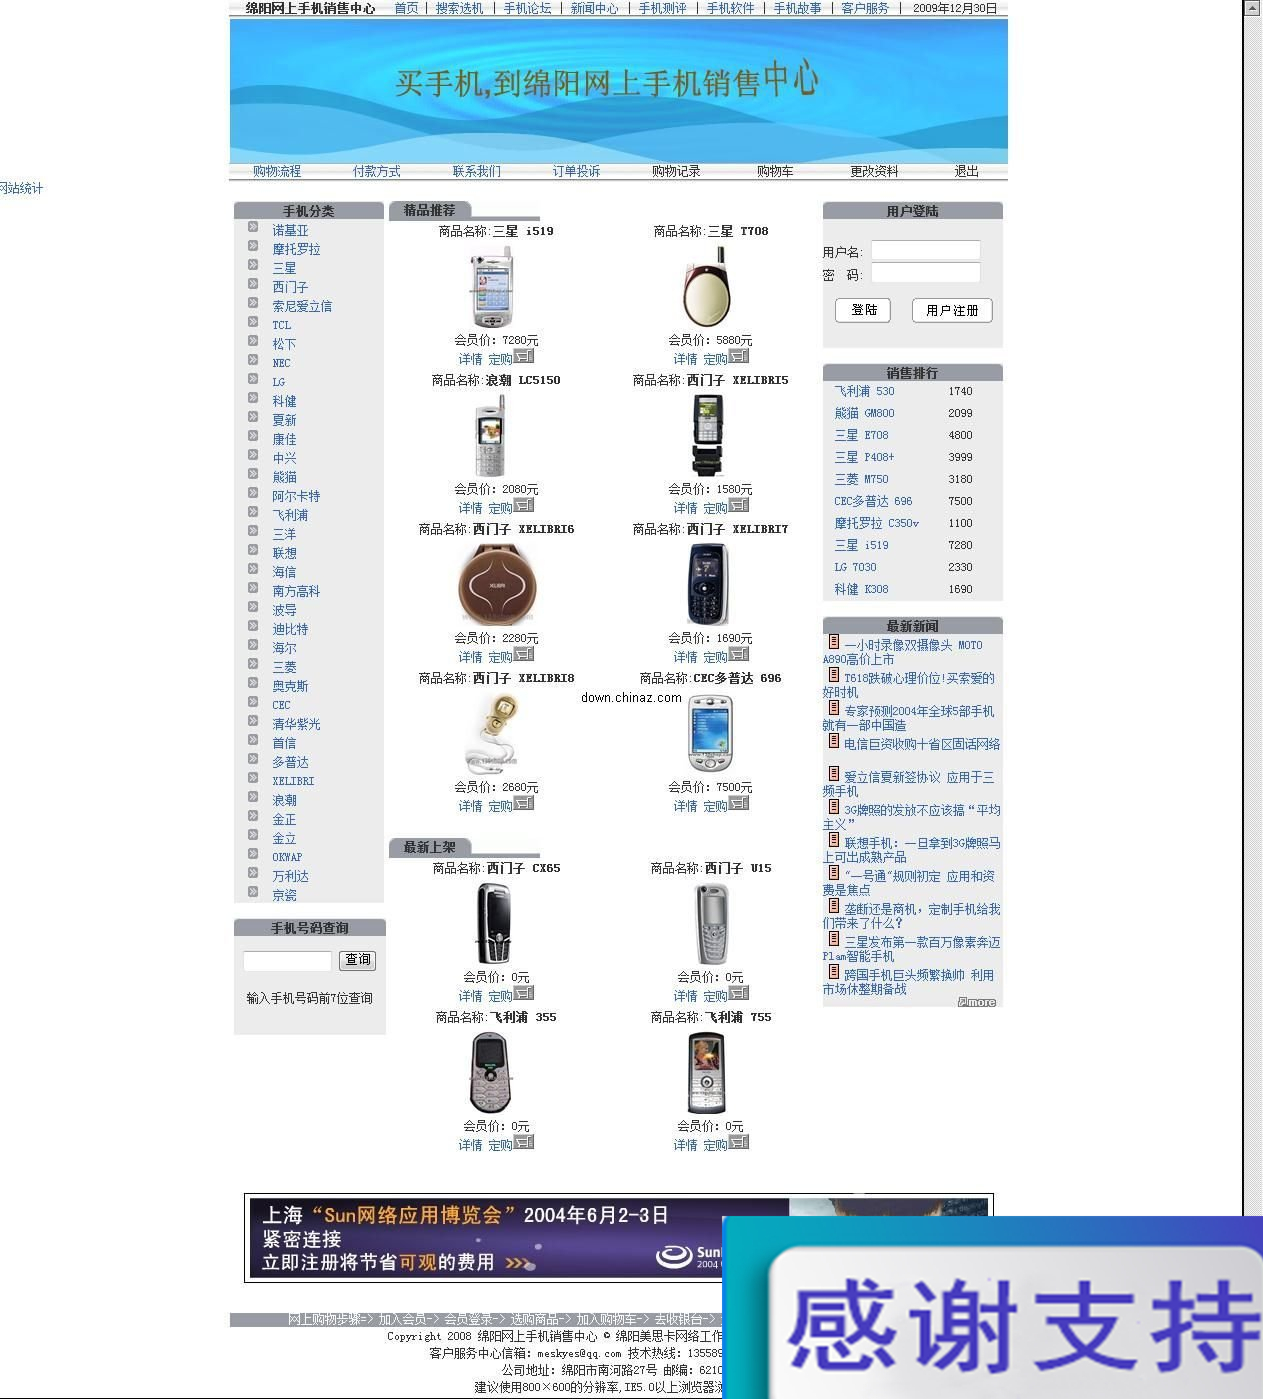Open news 专家预测2004年全球5部手机
1263x1399 pixels.
[908, 718]
